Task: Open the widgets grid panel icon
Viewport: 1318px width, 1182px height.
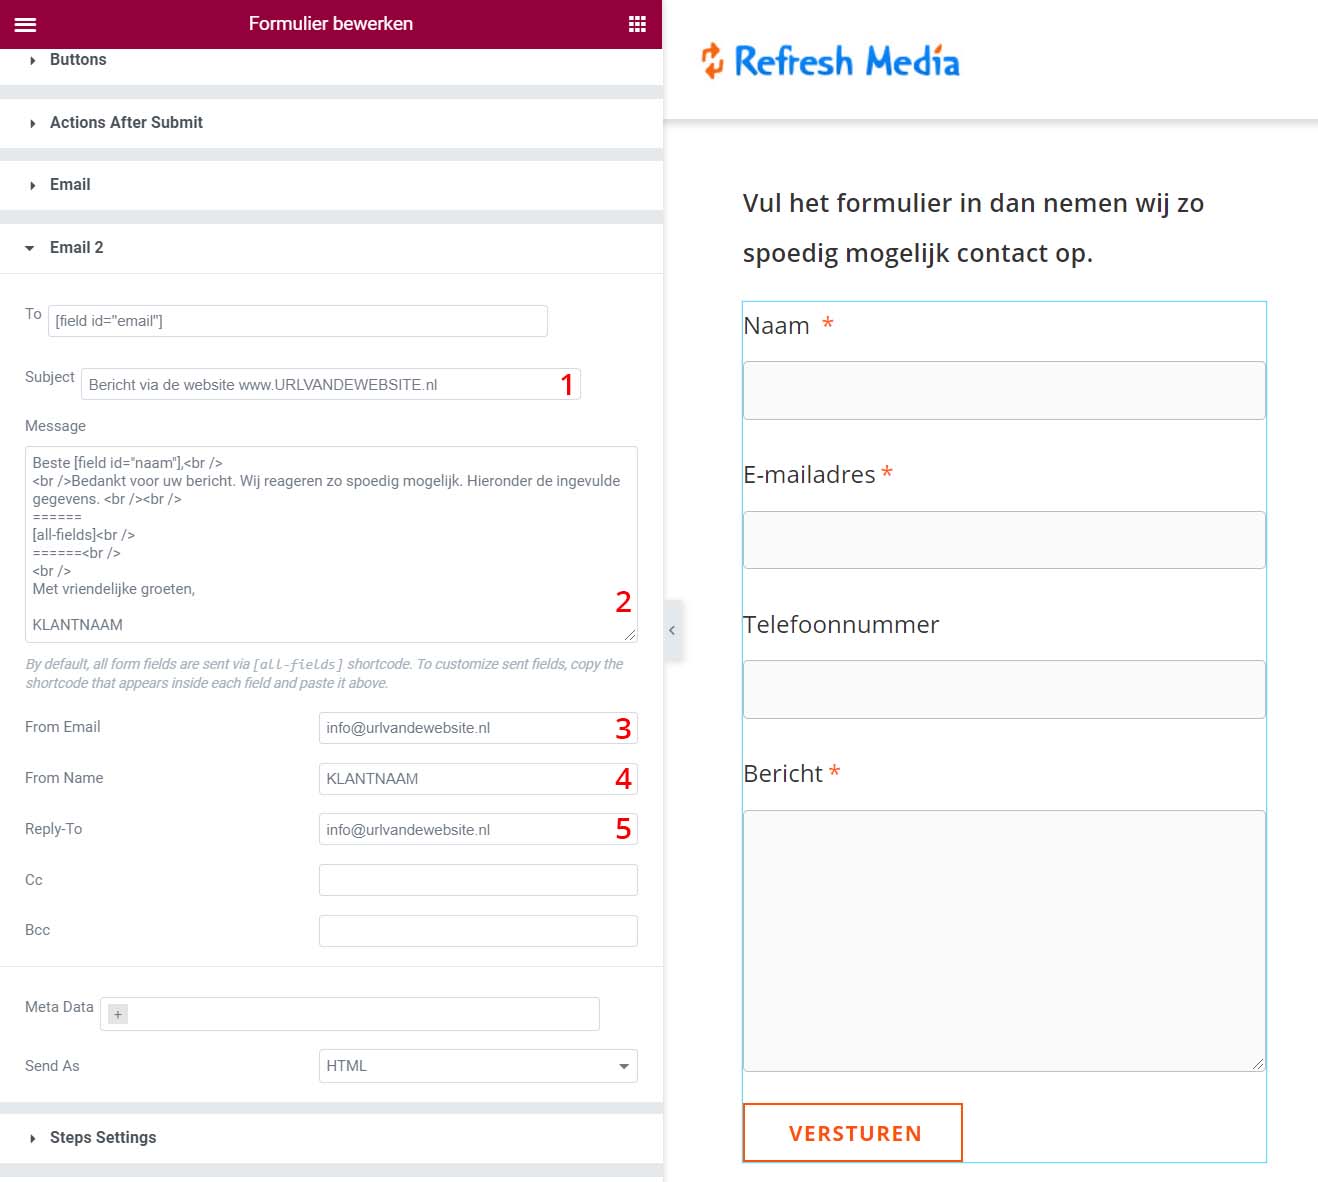Action: click(637, 24)
